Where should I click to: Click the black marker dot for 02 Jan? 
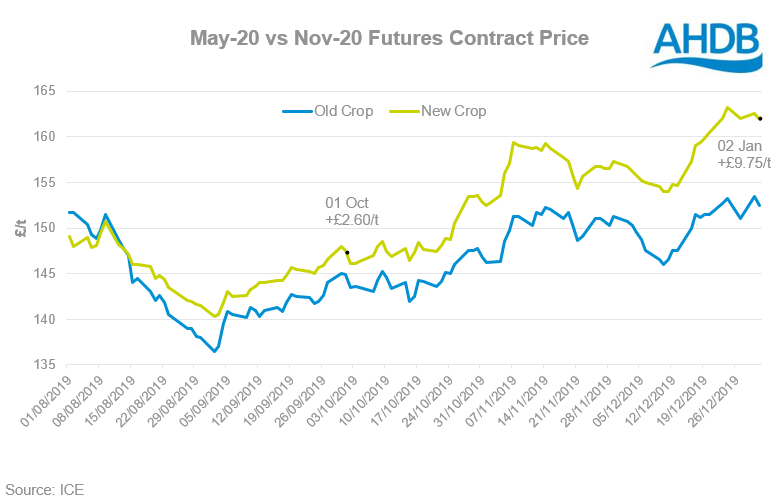[761, 119]
